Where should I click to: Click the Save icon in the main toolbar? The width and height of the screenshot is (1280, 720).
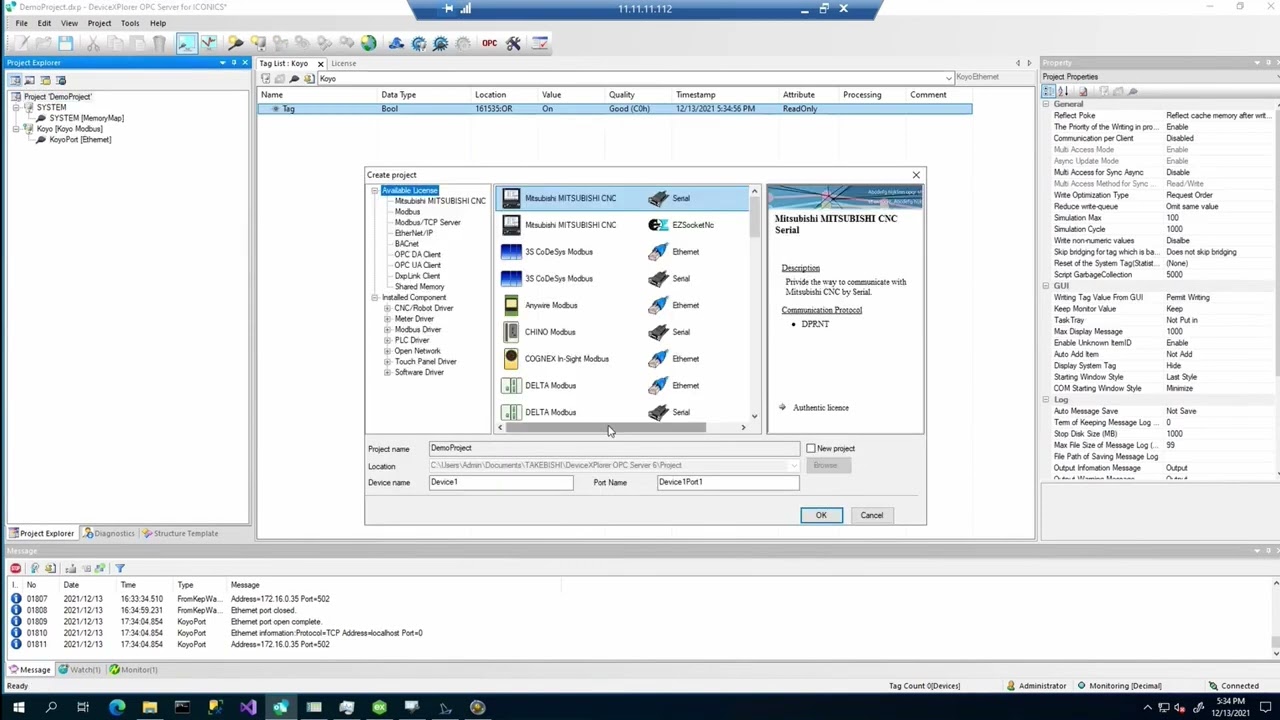coord(65,43)
